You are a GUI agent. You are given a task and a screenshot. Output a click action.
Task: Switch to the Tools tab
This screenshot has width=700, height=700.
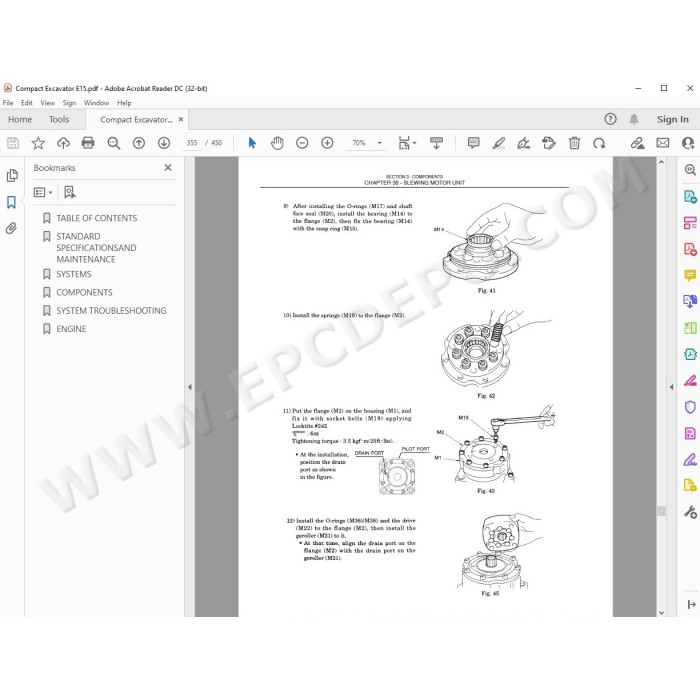point(59,119)
